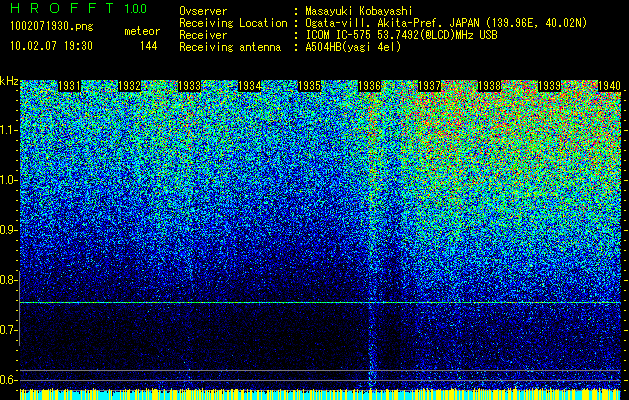The width and height of the screenshot is (629, 400).
Task: Click time marker 1940
Action: pos(609,86)
